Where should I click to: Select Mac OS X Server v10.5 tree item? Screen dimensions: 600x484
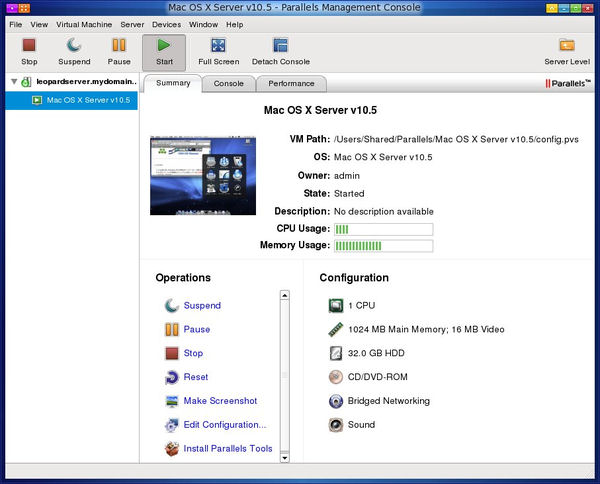tap(72, 100)
